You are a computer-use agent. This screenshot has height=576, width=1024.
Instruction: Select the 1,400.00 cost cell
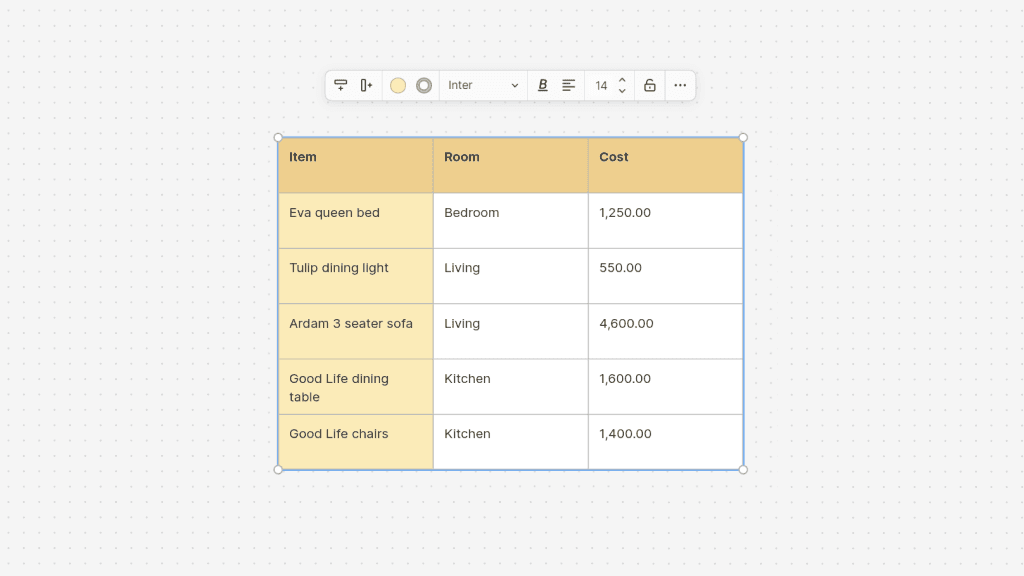(x=665, y=442)
